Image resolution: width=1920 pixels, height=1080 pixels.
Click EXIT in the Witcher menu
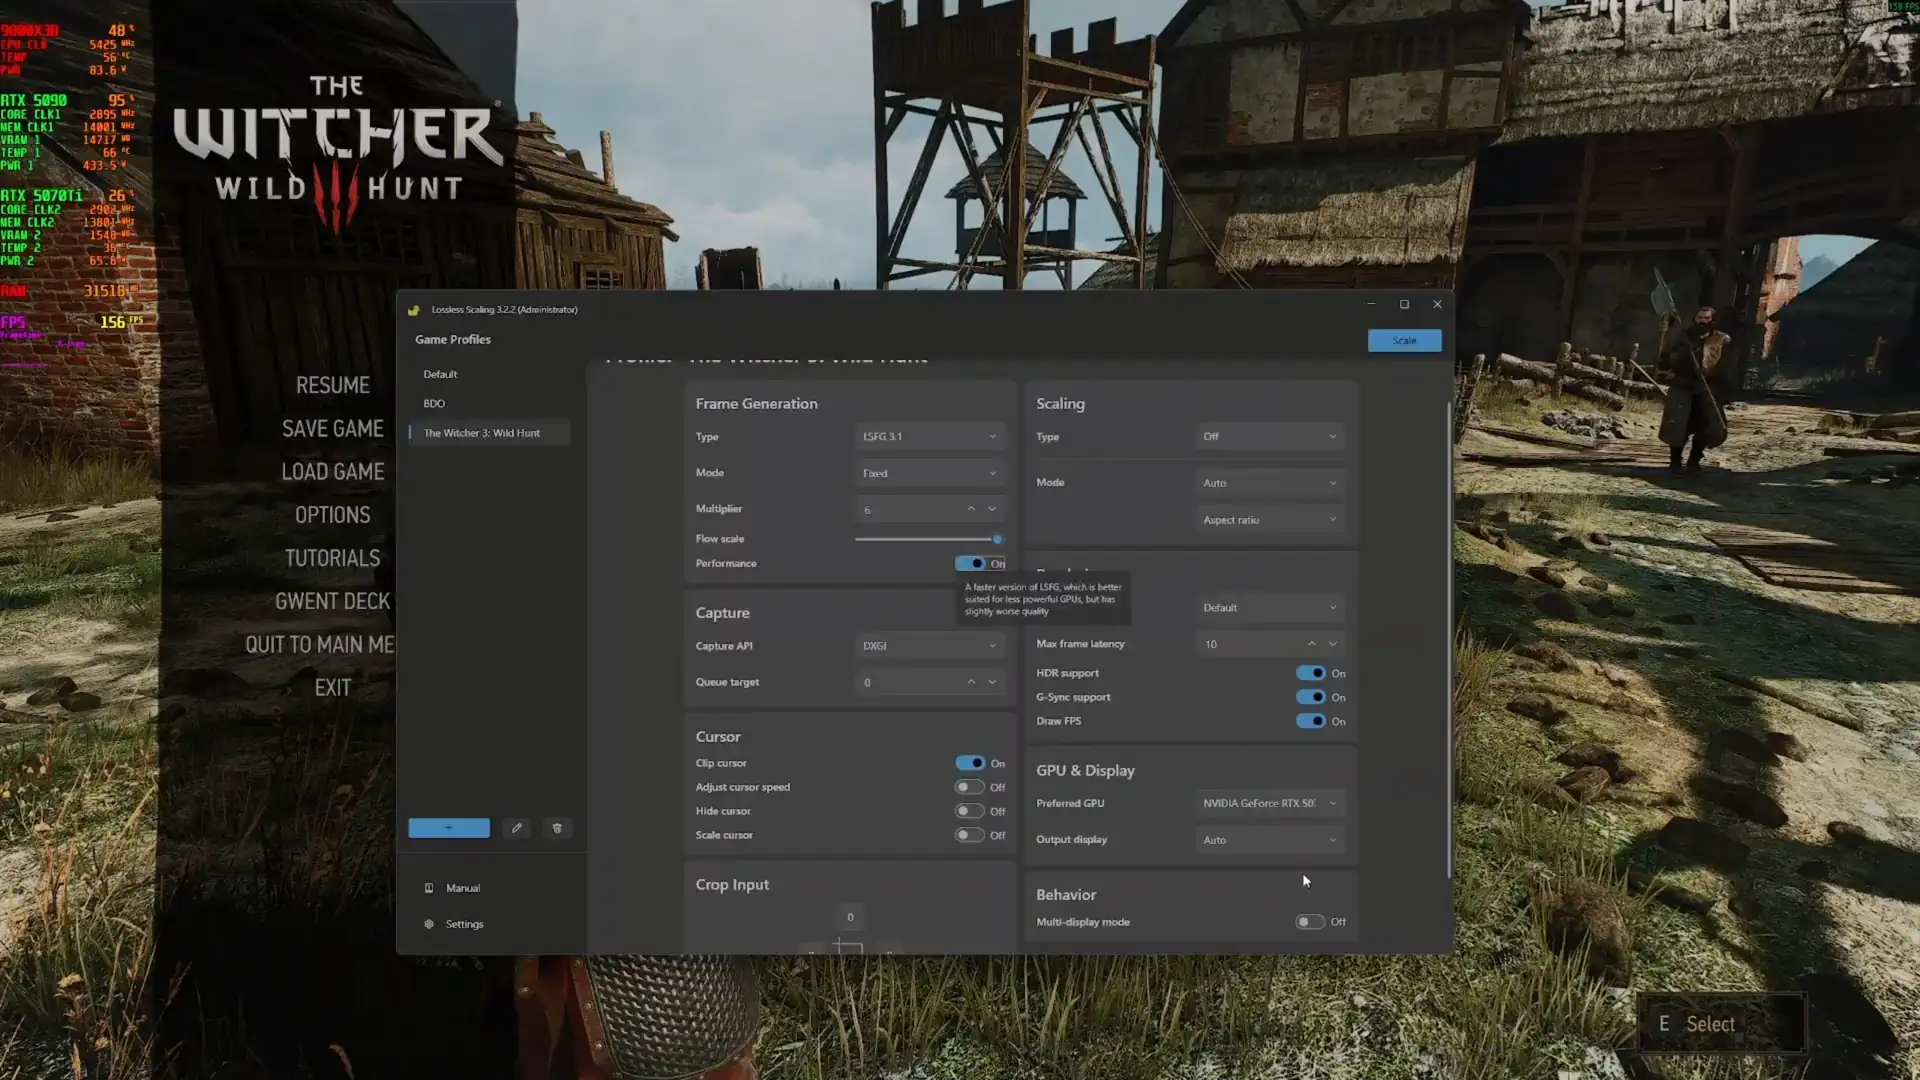[x=333, y=688]
